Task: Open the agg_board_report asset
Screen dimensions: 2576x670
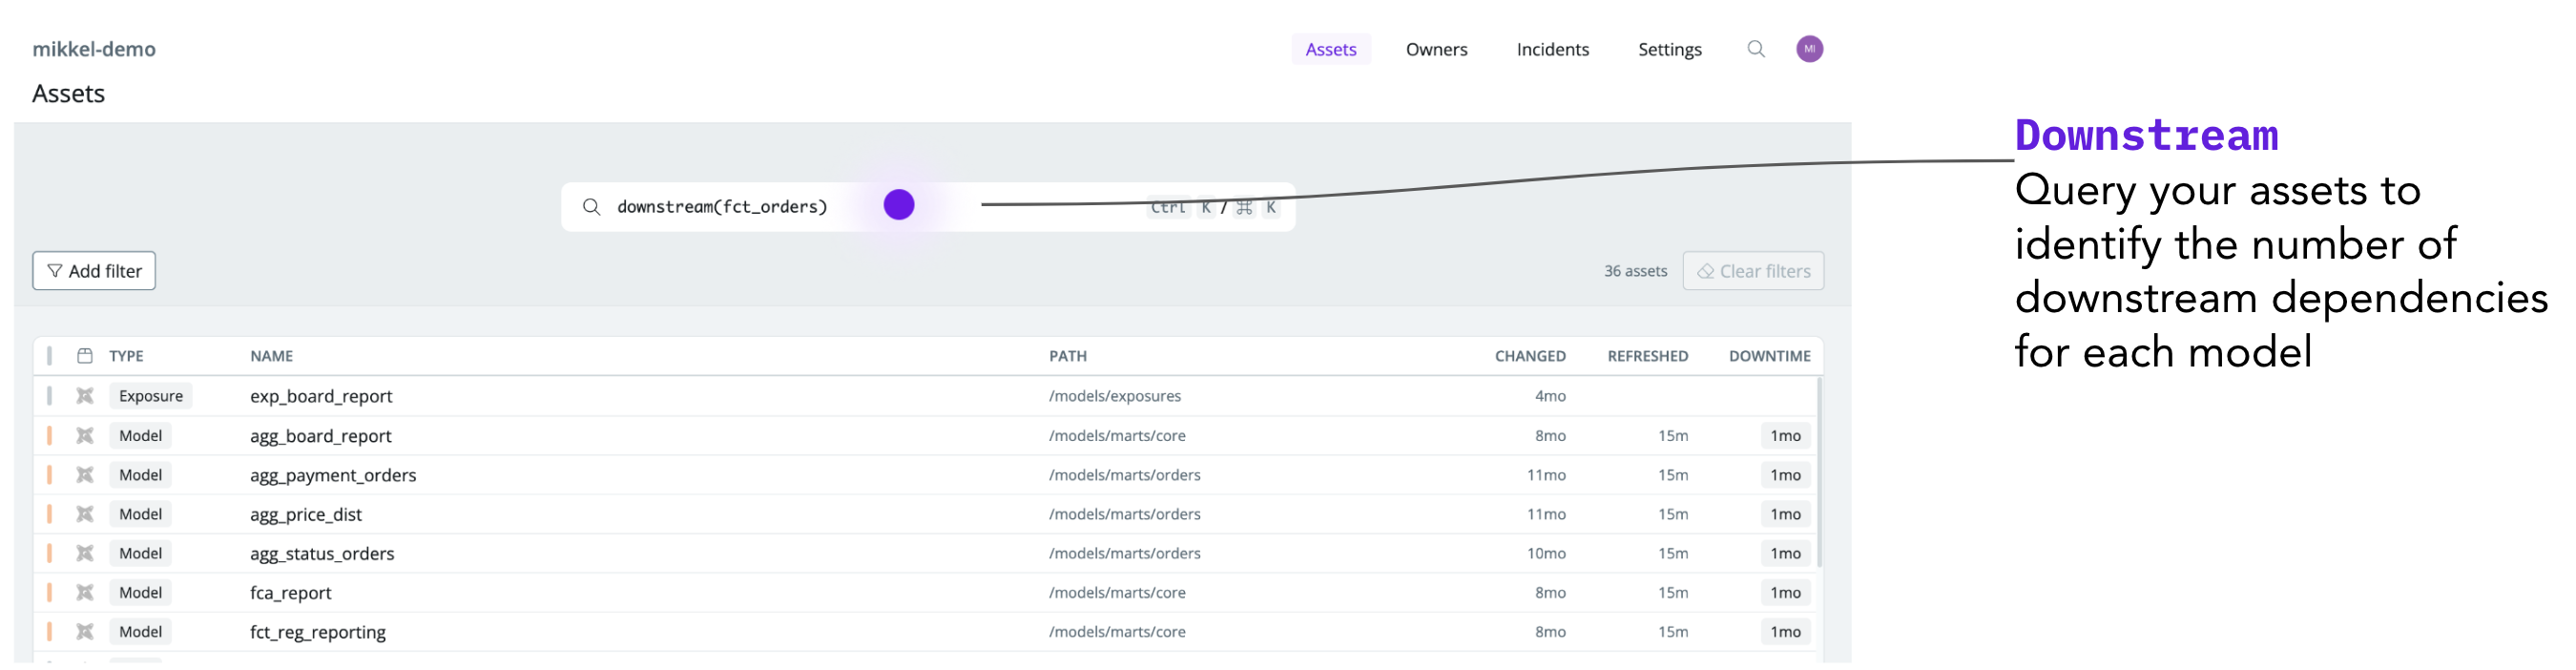Action: [320, 436]
